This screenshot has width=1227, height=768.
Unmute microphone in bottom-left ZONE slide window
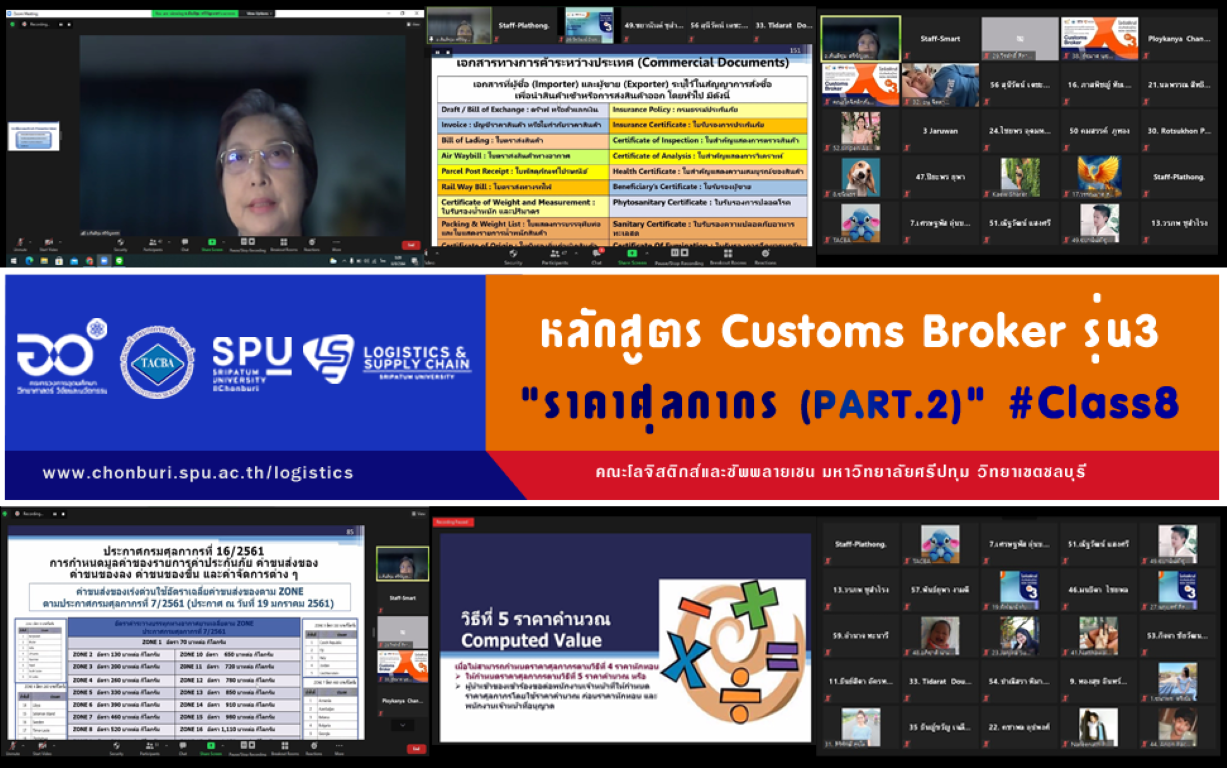click(x=14, y=746)
